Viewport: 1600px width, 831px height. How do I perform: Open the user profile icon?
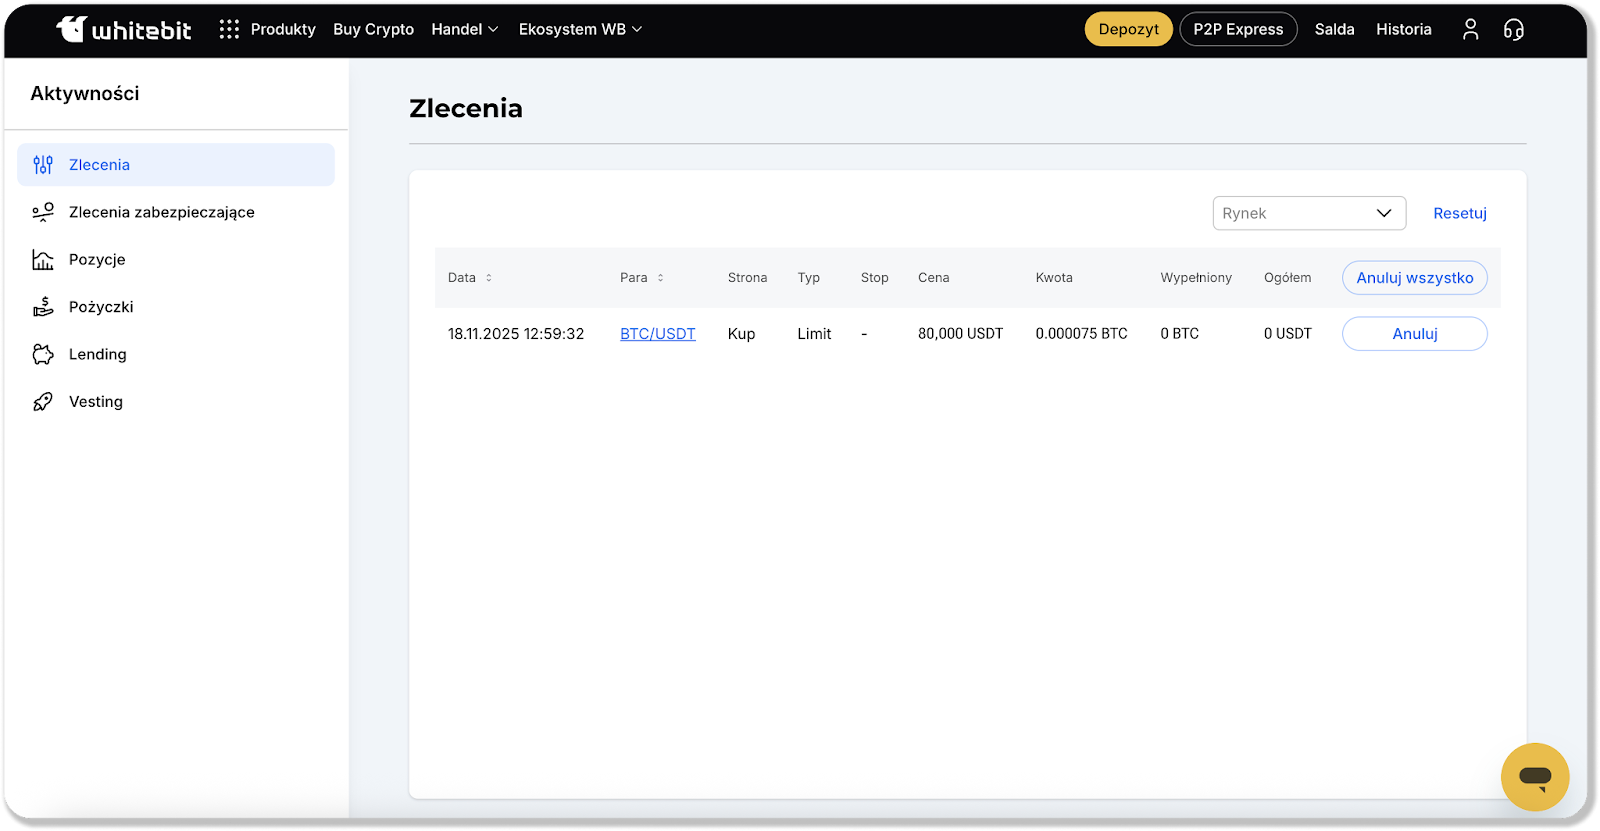1470,30
